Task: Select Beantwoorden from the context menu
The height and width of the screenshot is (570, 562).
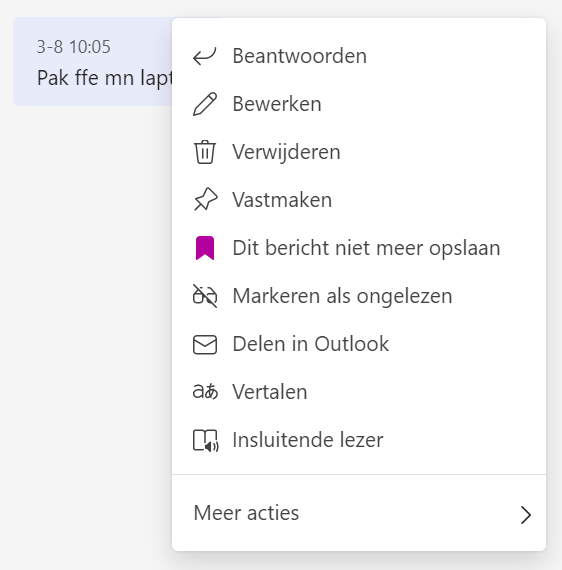Action: click(359, 56)
